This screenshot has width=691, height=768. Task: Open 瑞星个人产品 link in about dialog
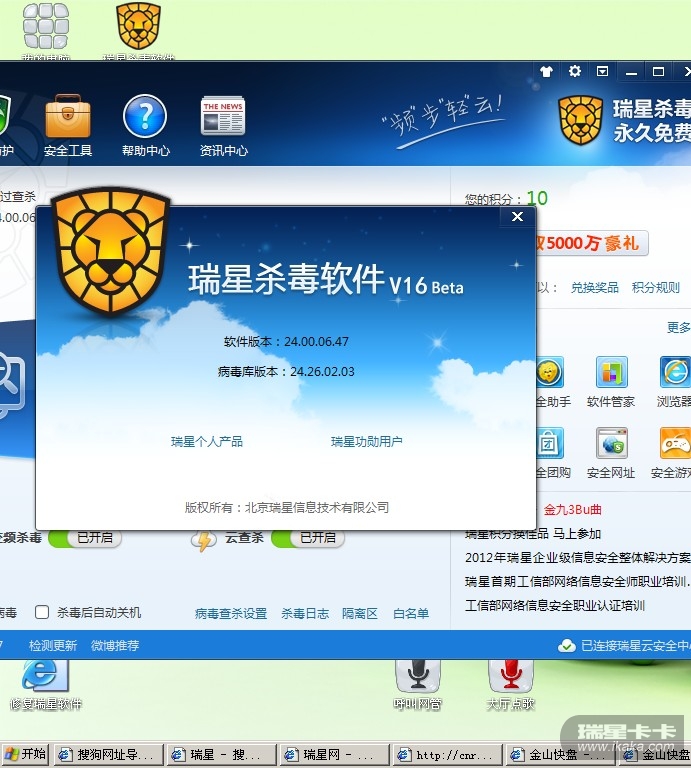(x=207, y=441)
